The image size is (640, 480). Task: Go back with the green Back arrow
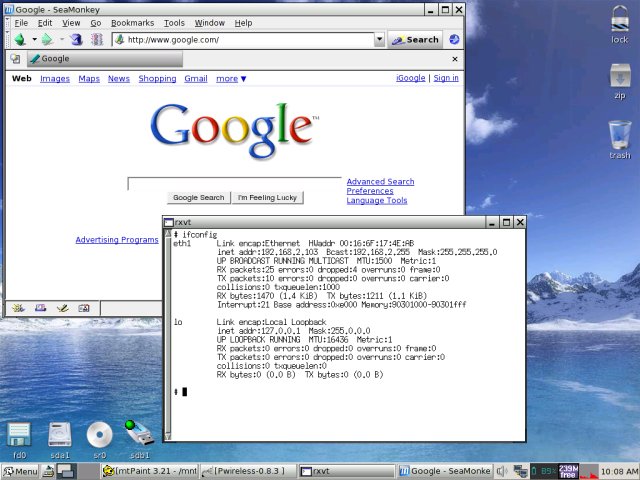point(20,40)
